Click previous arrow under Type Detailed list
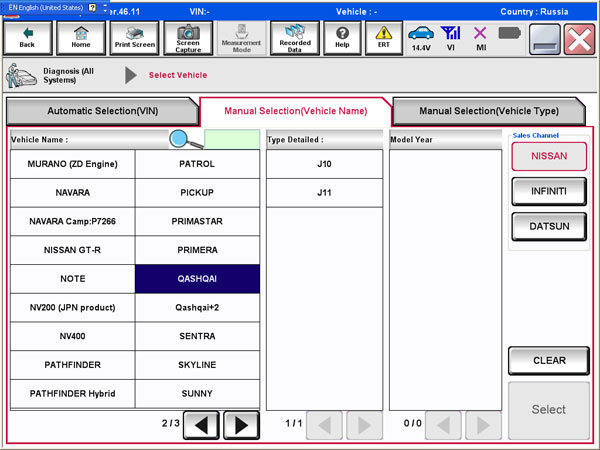This screenshot has width=600, height=450. pyautogui.click(x=324, y=425)
